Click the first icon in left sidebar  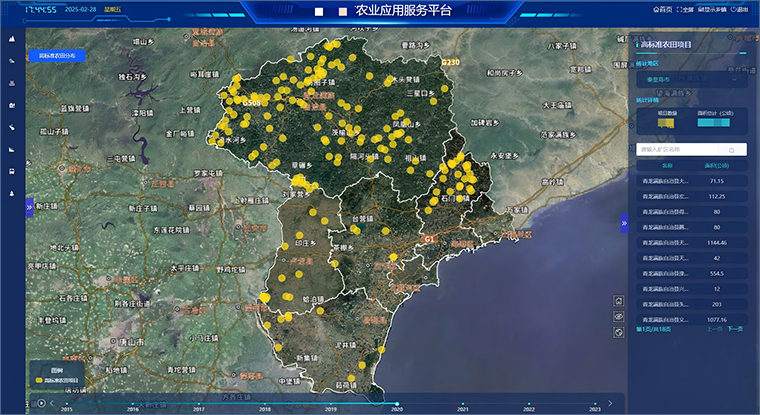(12, 39)
